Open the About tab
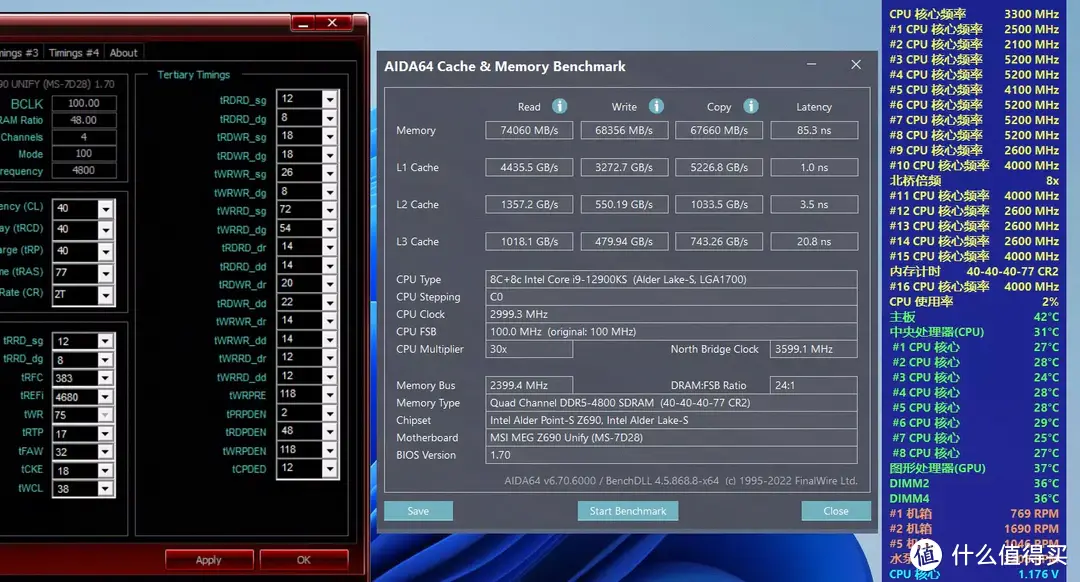Image resolution: width=1080 pixels, height=582 pixels. [x=123, y=52]
